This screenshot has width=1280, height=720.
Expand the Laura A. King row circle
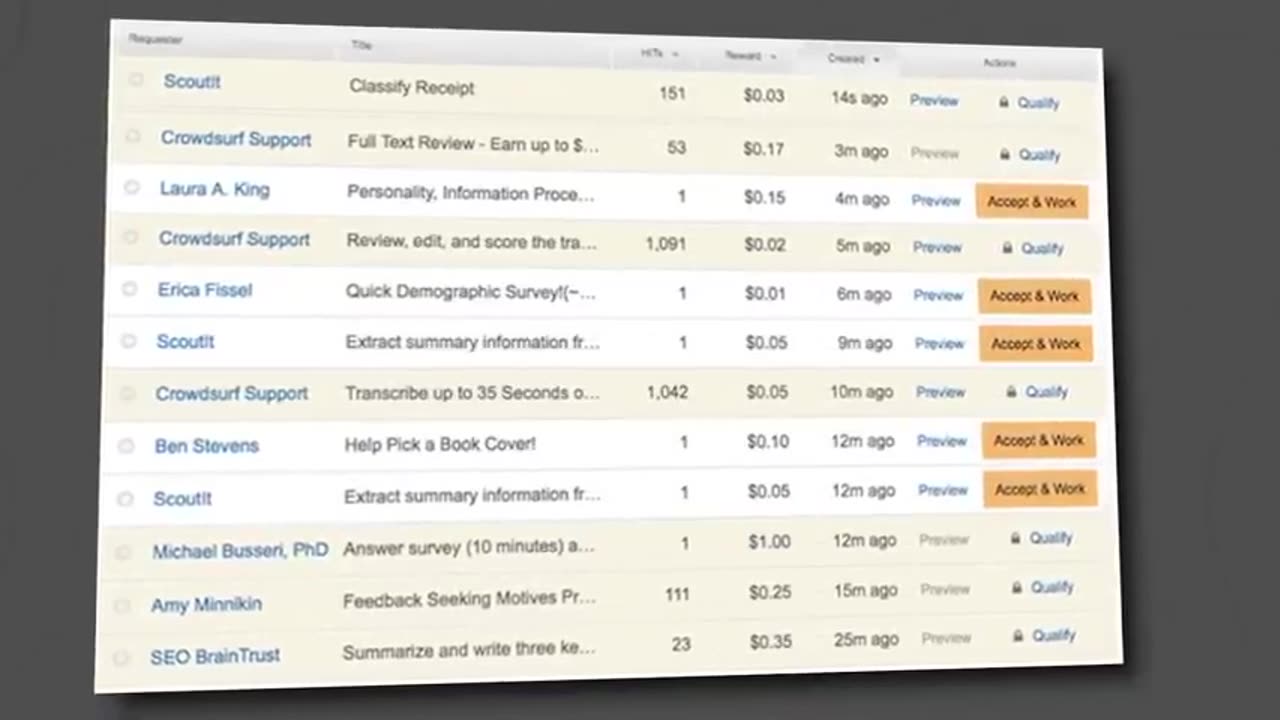(x=132, y=187)
